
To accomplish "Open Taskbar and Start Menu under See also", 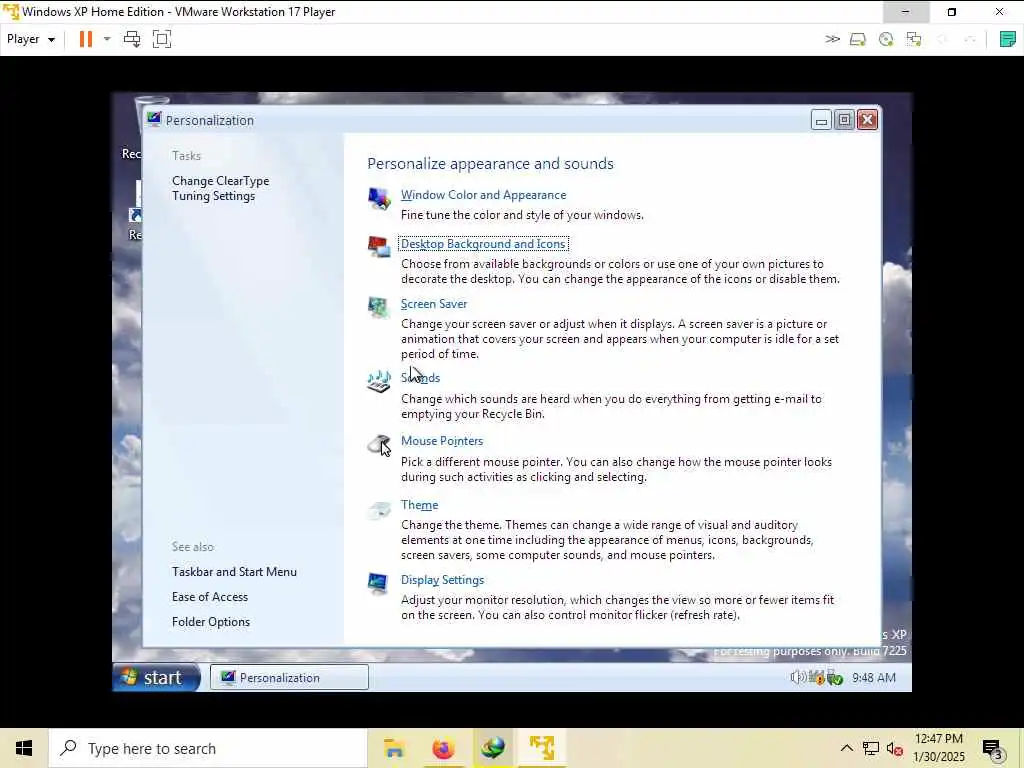I will tap(234, 571).
